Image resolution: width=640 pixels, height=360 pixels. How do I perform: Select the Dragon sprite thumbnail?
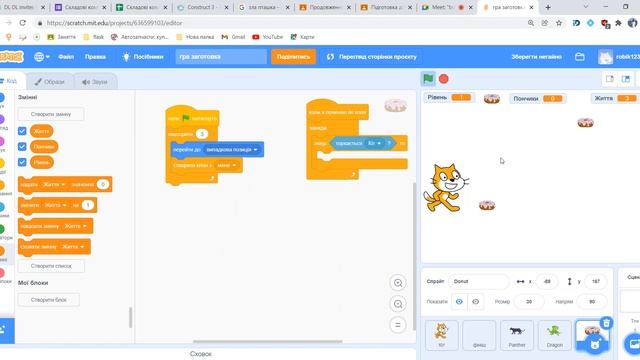click(554, 335)
